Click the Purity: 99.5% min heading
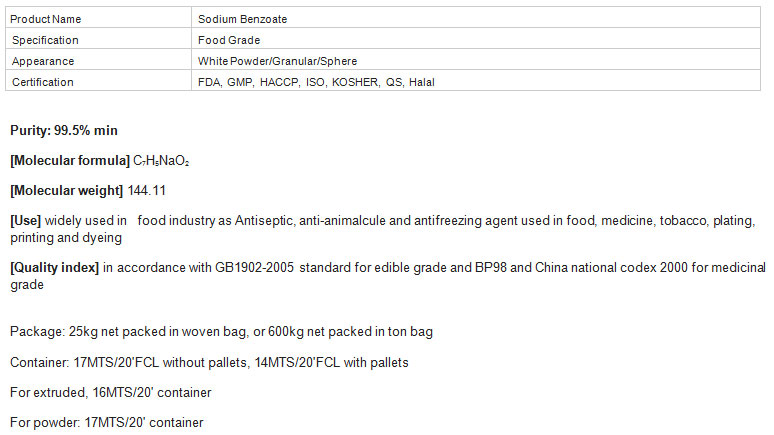 pyautogui.click(x=64, y=130)
